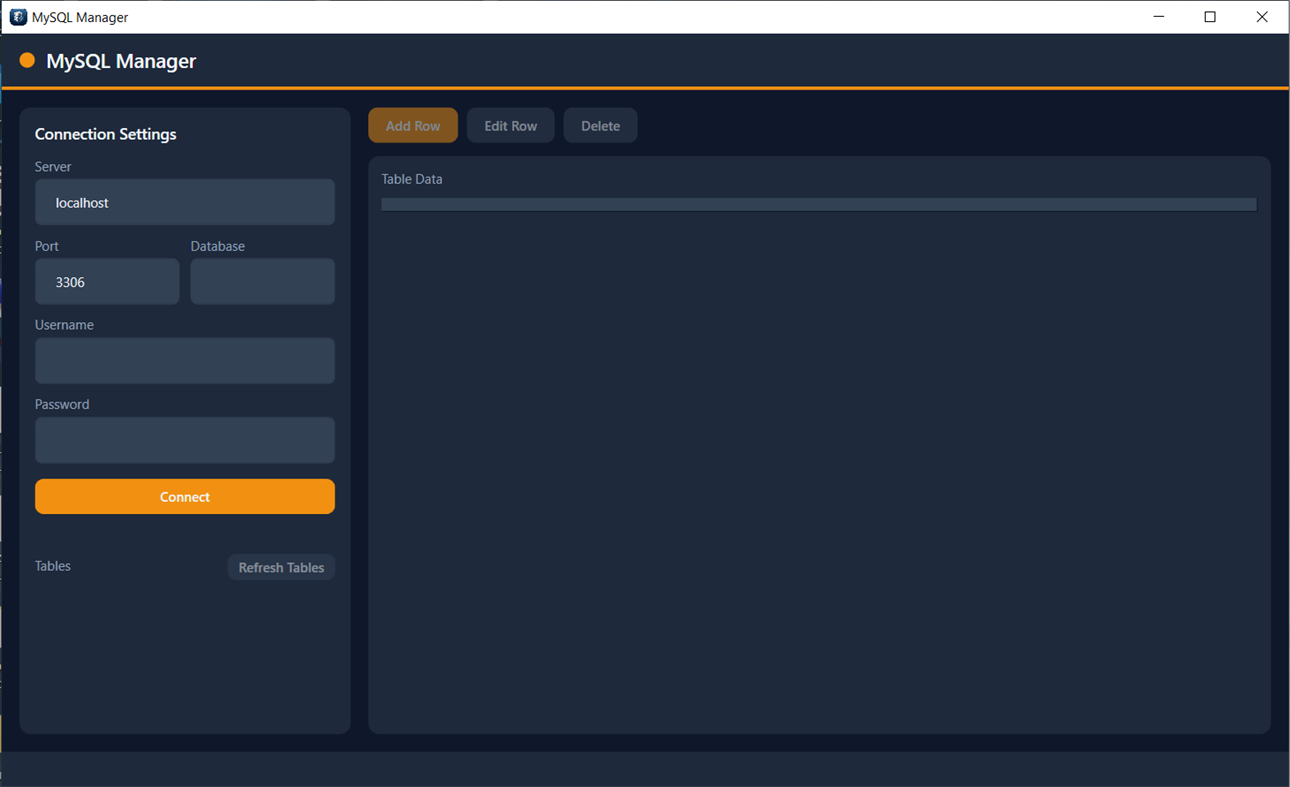Click the "MySQL Manager" header title
Viewport: 1290px width, 787px height.
coord(121,61)
